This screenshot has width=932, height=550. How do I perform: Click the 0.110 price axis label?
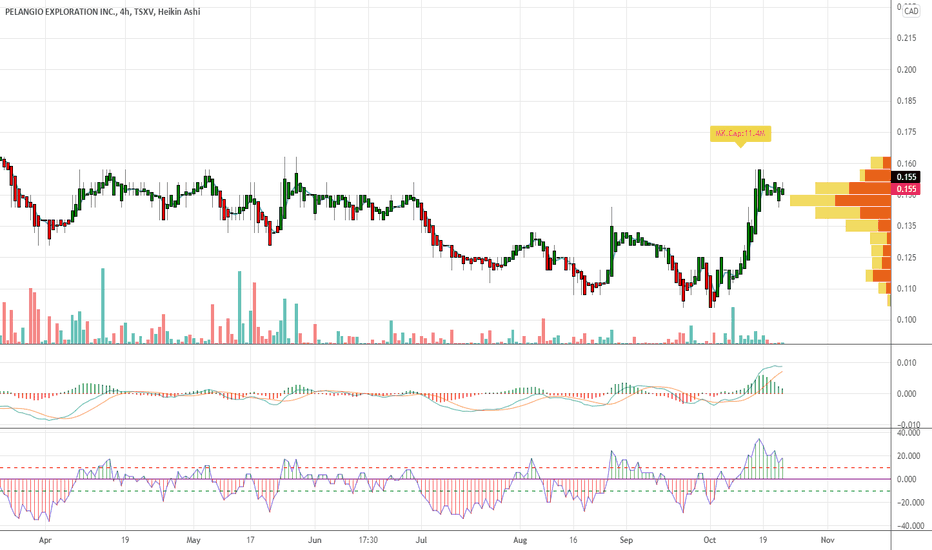pyautogui.click(x=906, y=288)
